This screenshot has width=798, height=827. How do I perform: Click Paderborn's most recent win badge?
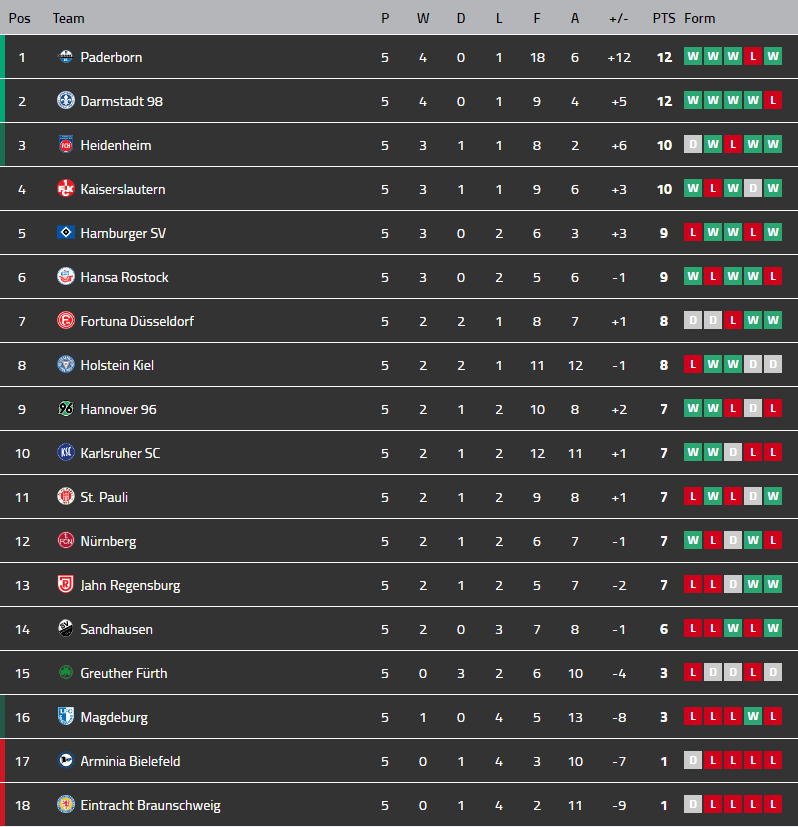[772, 57]
